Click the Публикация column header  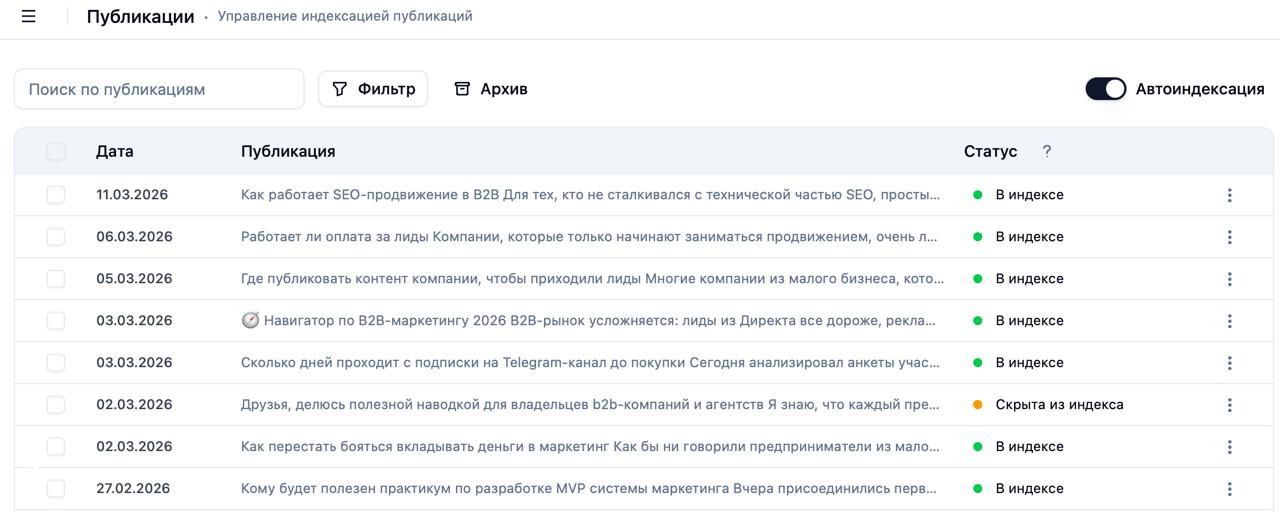click(x=288, y=151)
